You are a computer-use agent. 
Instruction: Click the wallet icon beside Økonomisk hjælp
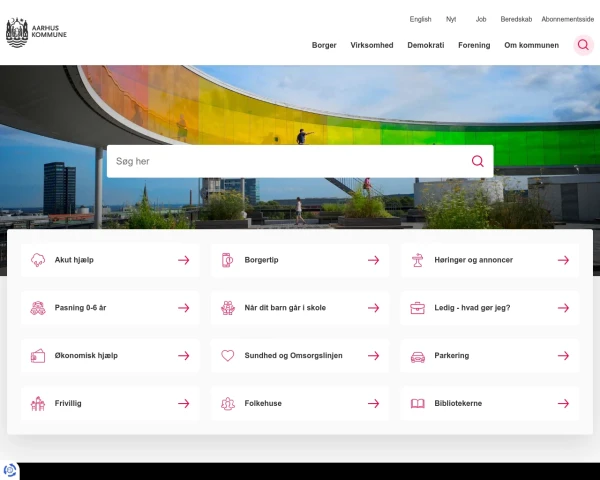(38, 356)
